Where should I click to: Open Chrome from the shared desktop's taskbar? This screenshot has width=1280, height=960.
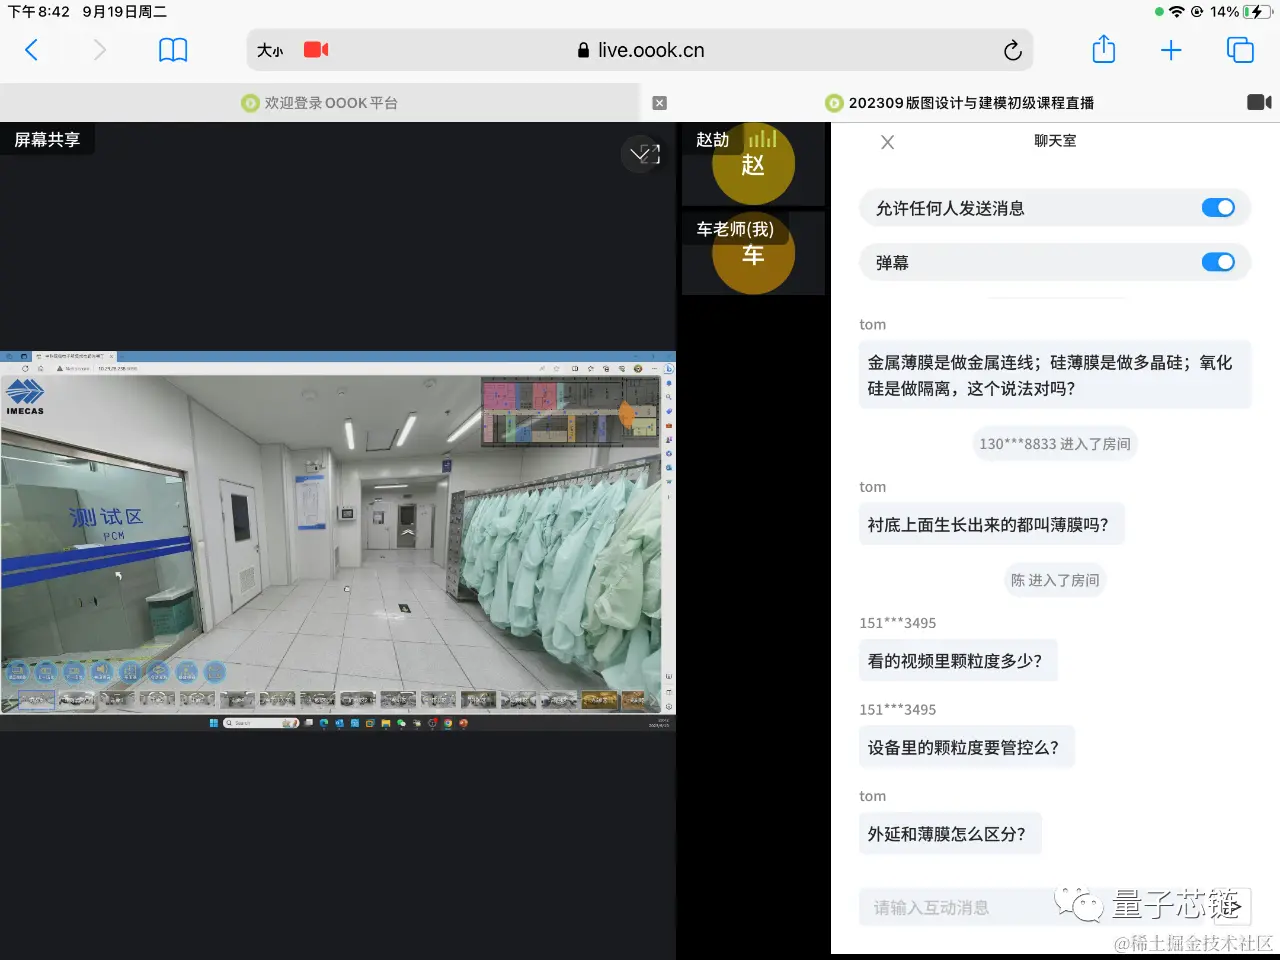click(x=448, y=723)
